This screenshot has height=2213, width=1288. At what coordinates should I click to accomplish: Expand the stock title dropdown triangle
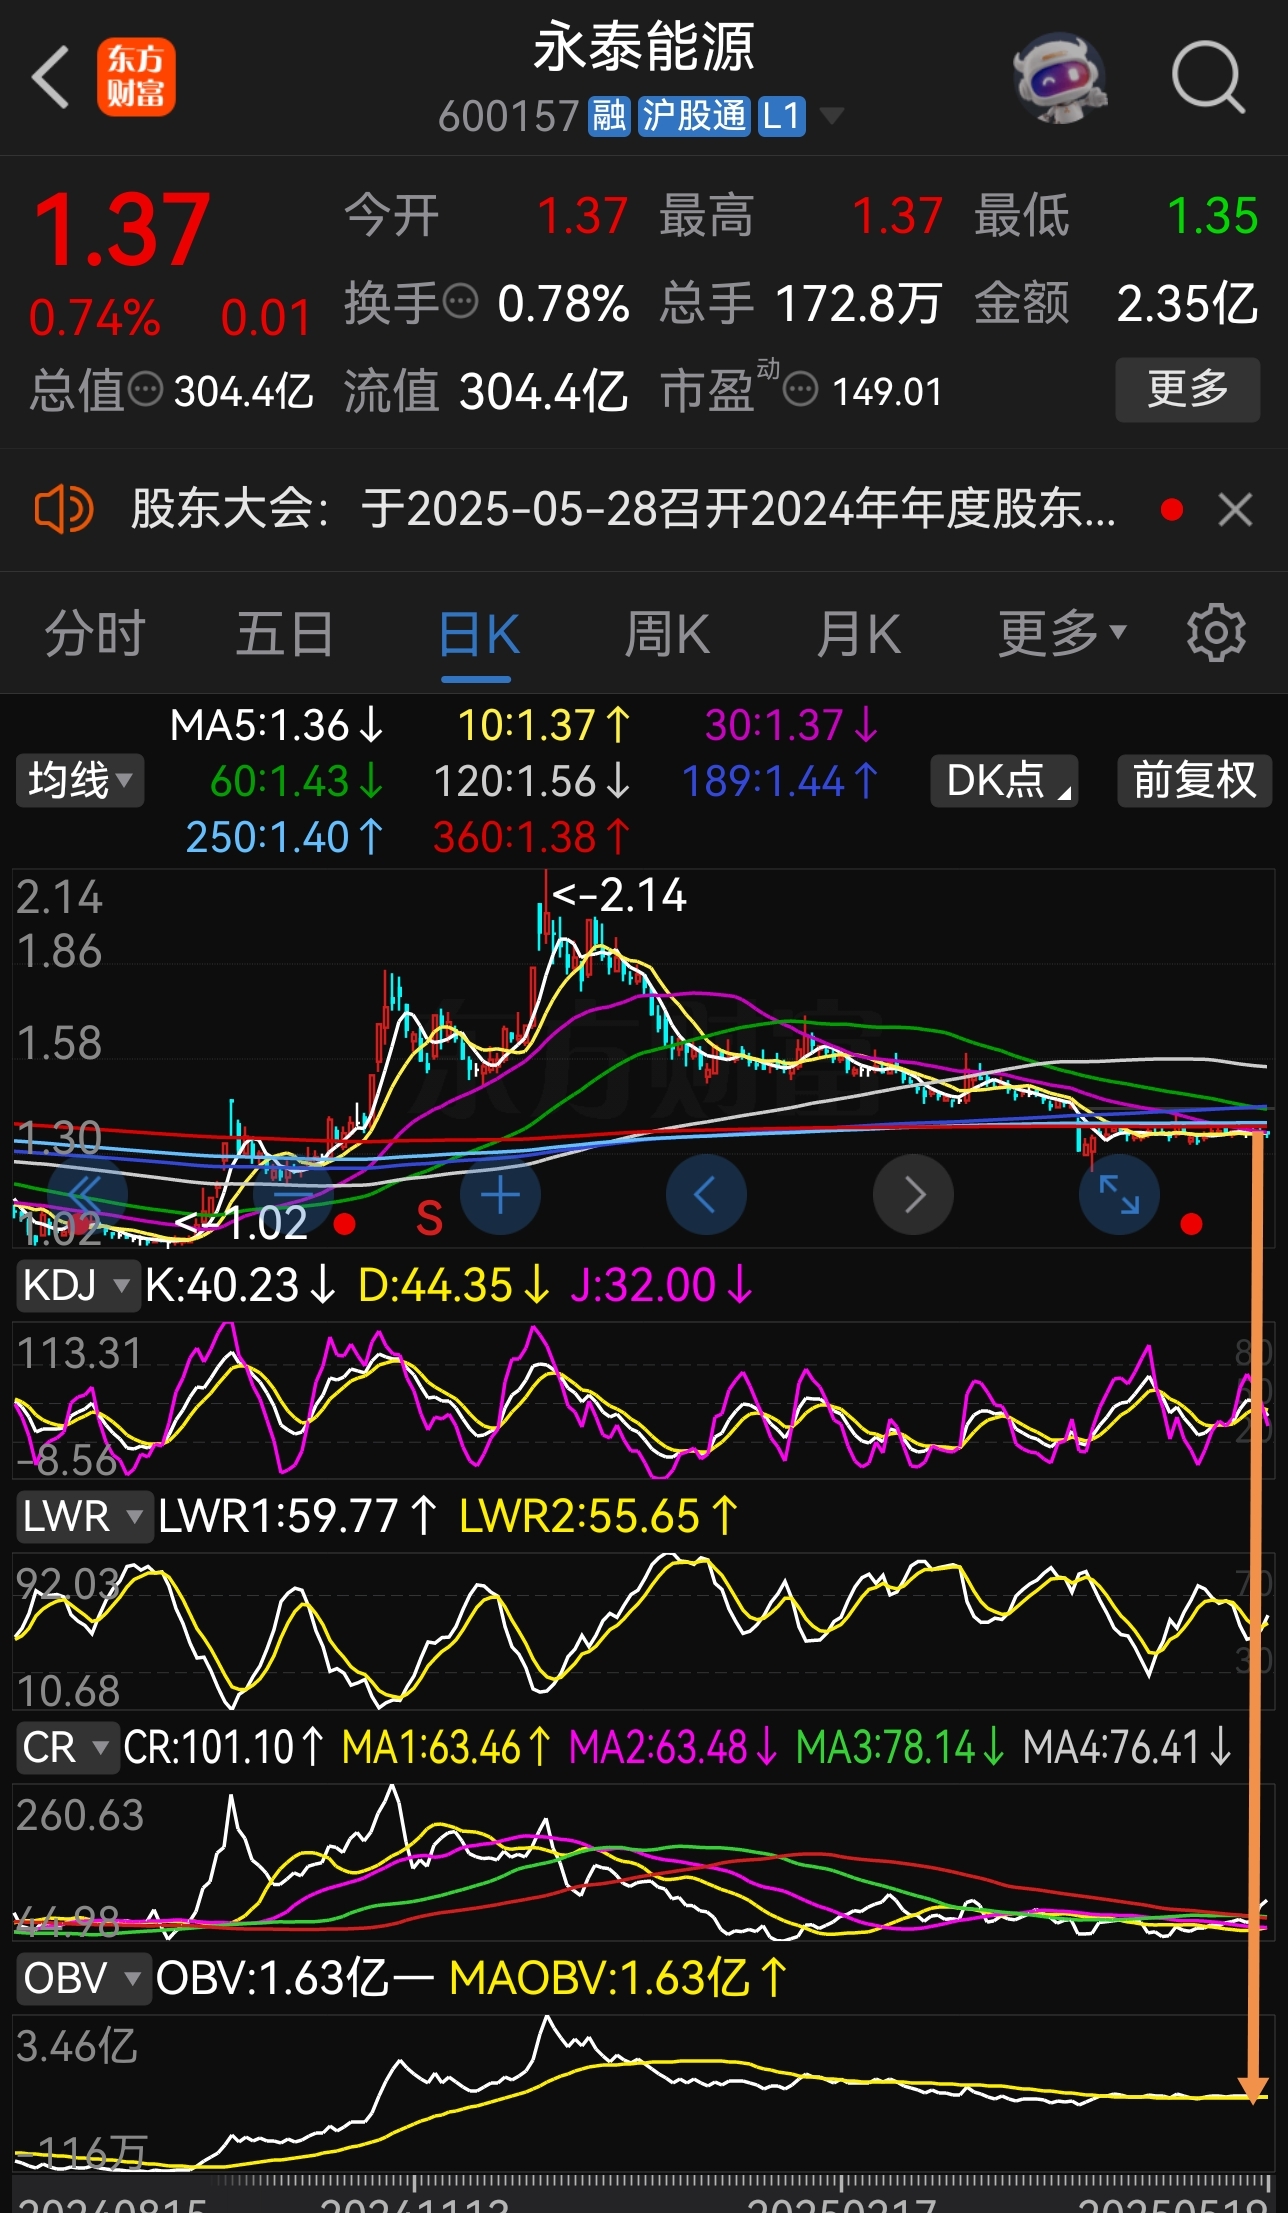[x=830, y=117]
